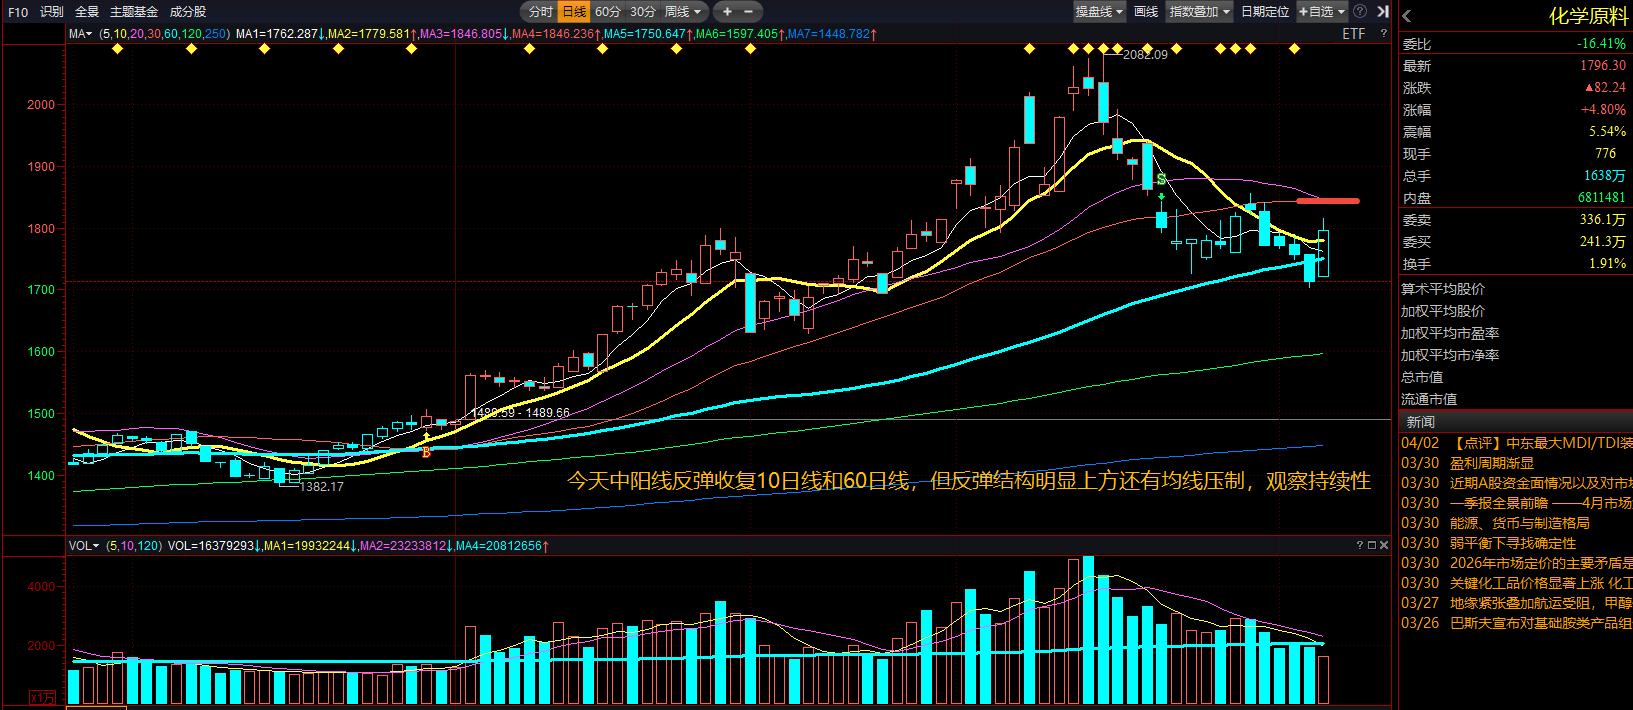Collapse right panel with skip arrow icon
The image size is (1633, 710).
(1383, 12)
